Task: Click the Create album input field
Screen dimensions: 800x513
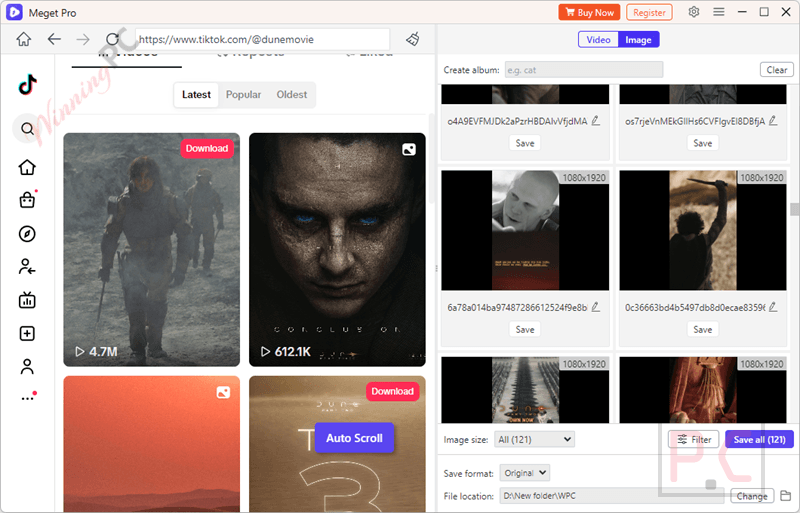Action: [584, 70]
